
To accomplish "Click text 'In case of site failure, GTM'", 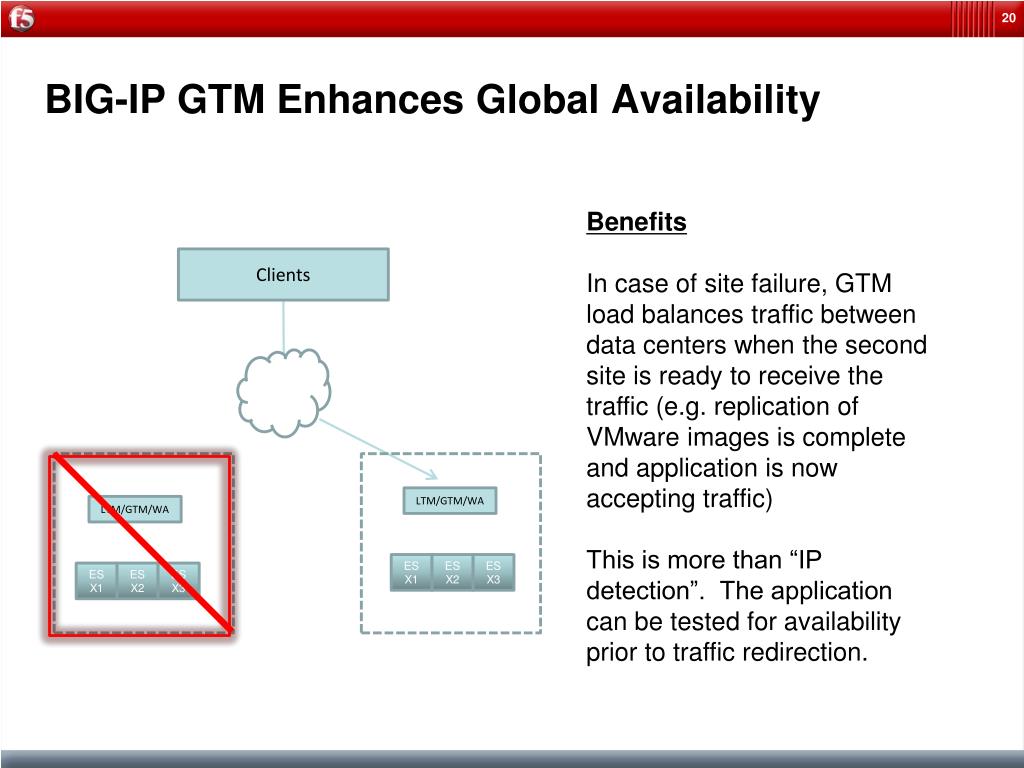I will click(739, 283).
